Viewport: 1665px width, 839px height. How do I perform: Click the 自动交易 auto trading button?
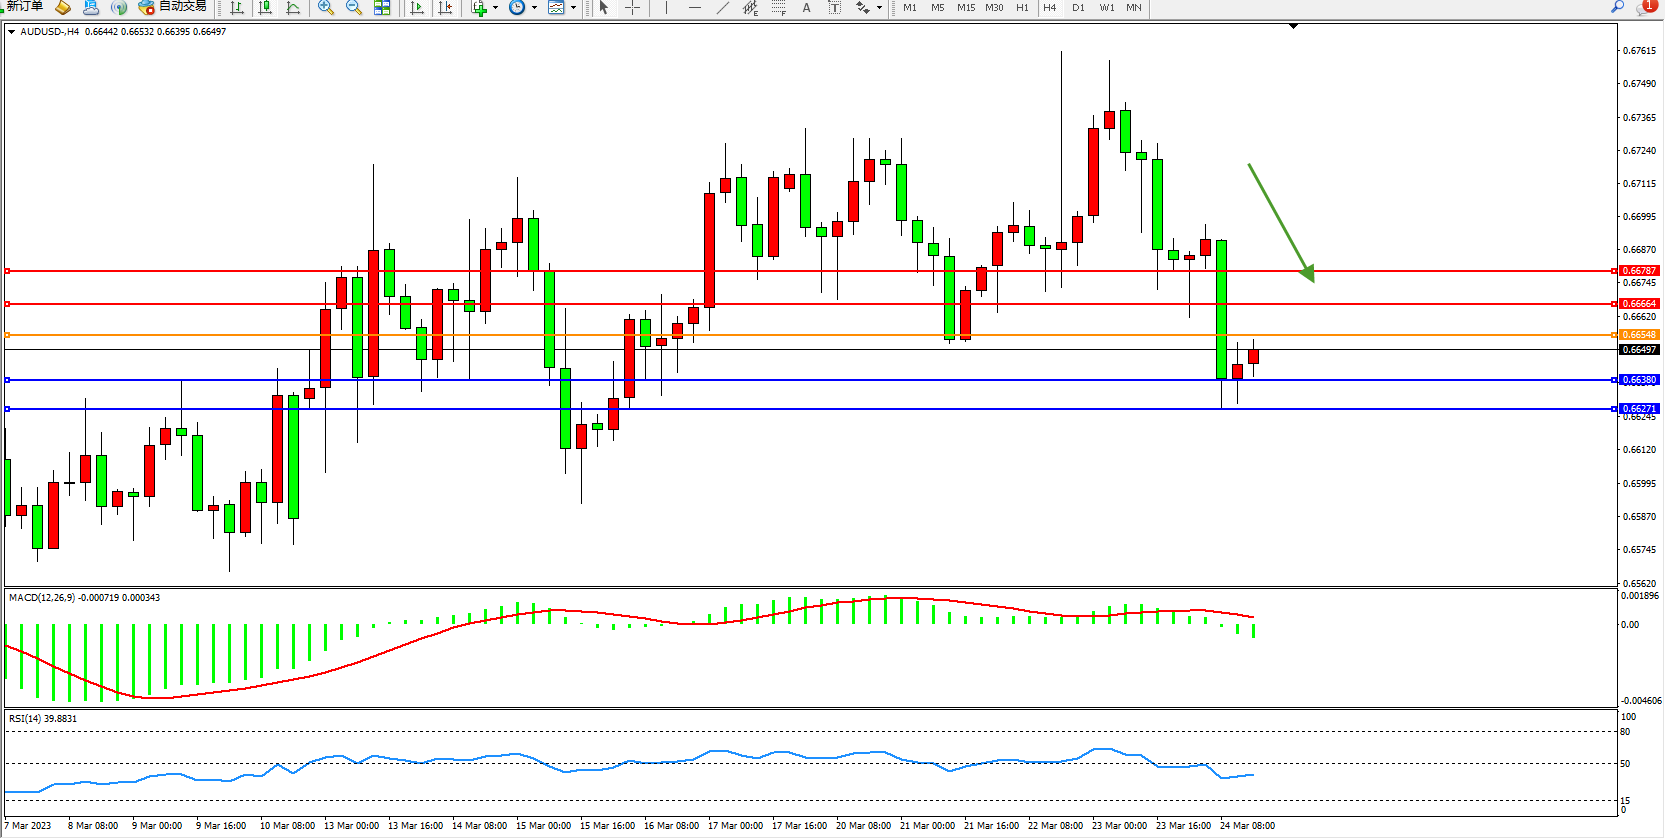click(173, 7)
